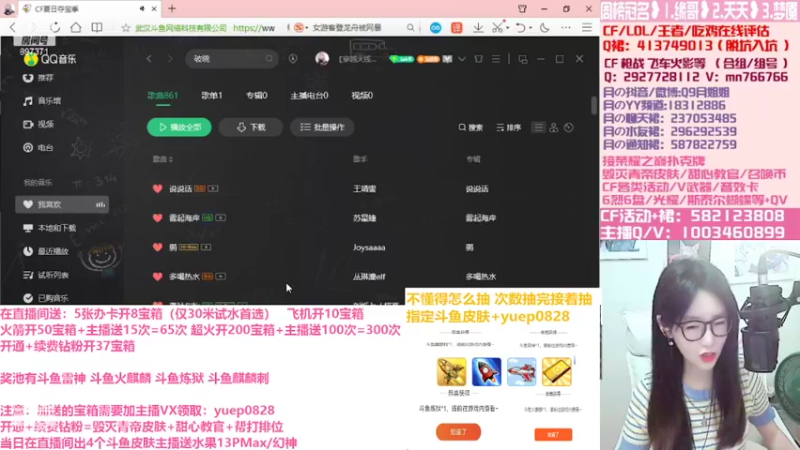Click the scissors screenshot tool

pyautogui.click(x=497, y=28)
